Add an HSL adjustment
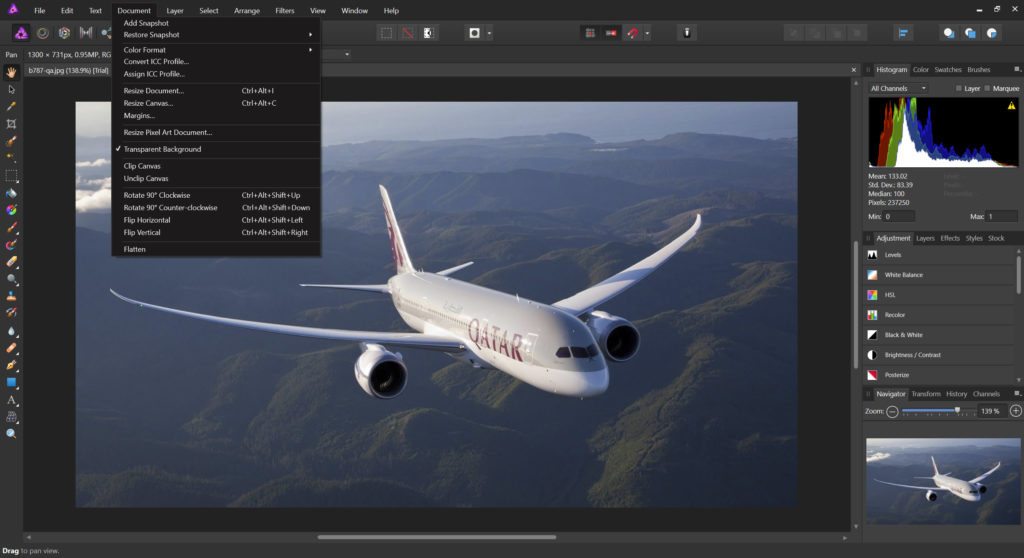 point(940,295)
